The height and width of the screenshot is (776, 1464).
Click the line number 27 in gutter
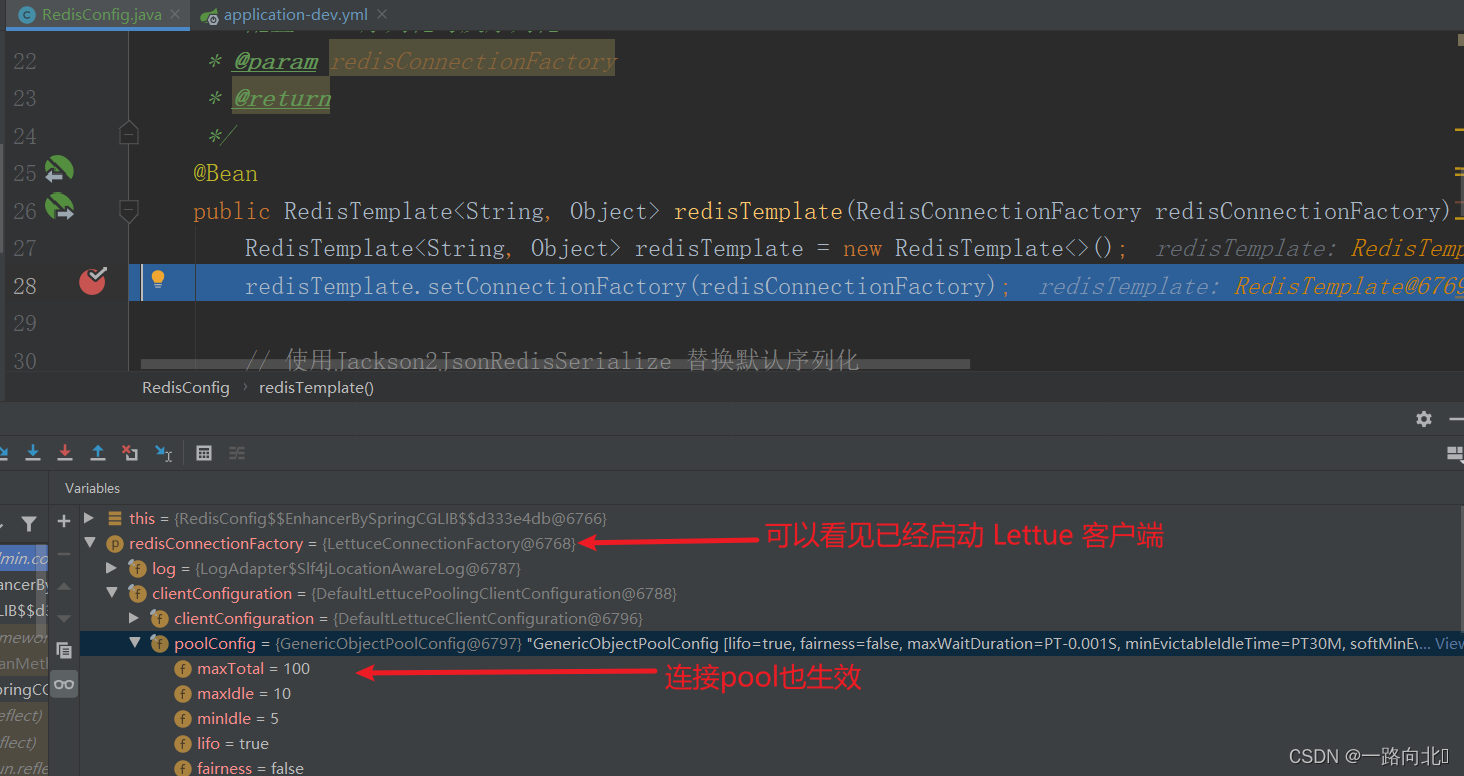(24, 247)
